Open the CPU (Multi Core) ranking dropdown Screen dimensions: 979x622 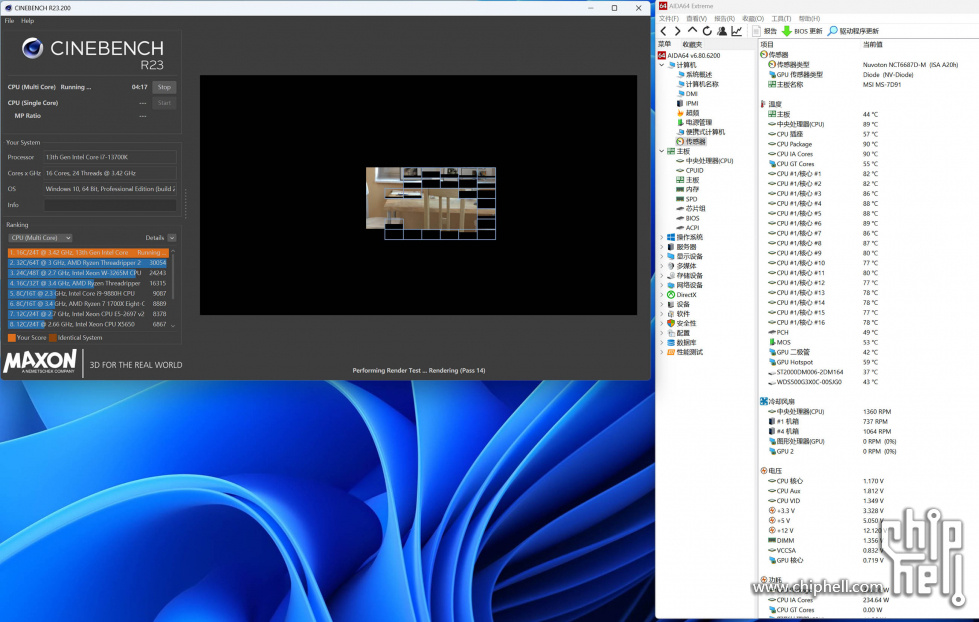[41, 237]
